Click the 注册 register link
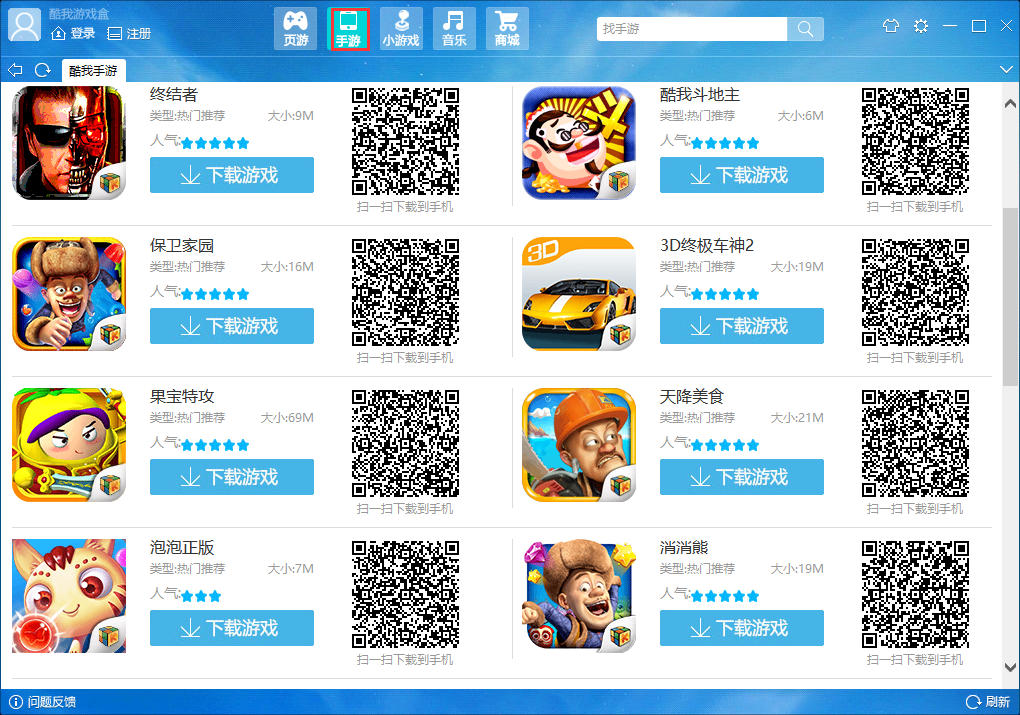The image size is (1020, 715). [129, 33]
